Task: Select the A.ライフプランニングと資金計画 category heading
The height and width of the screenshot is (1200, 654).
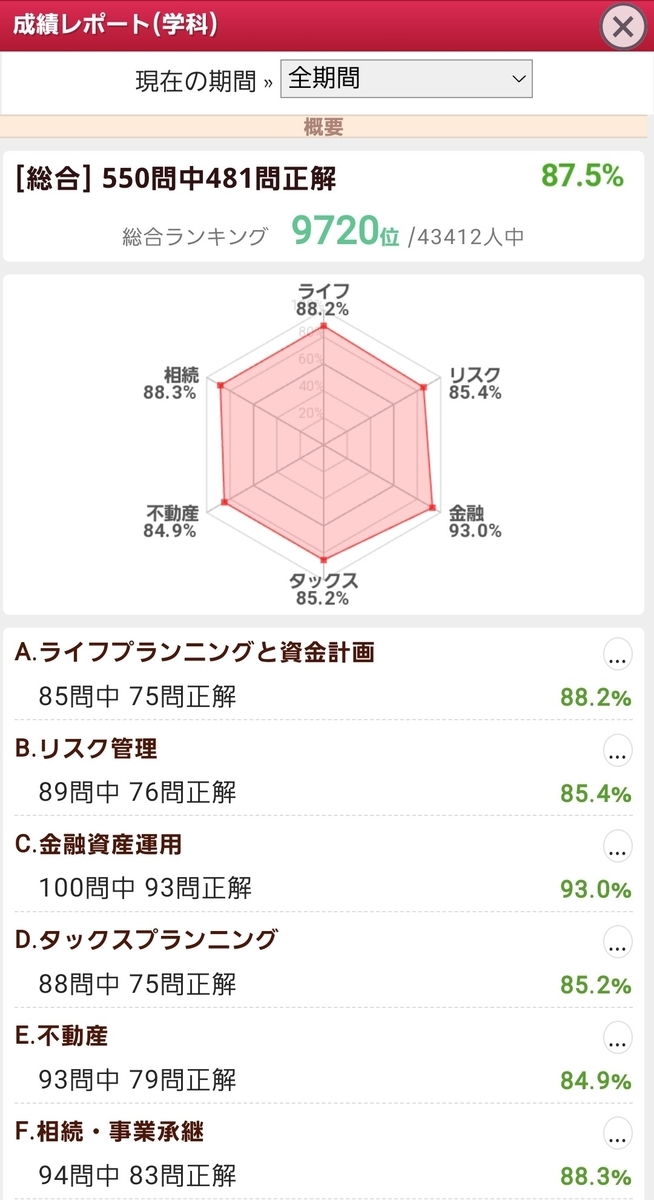Action: (195, 653)
